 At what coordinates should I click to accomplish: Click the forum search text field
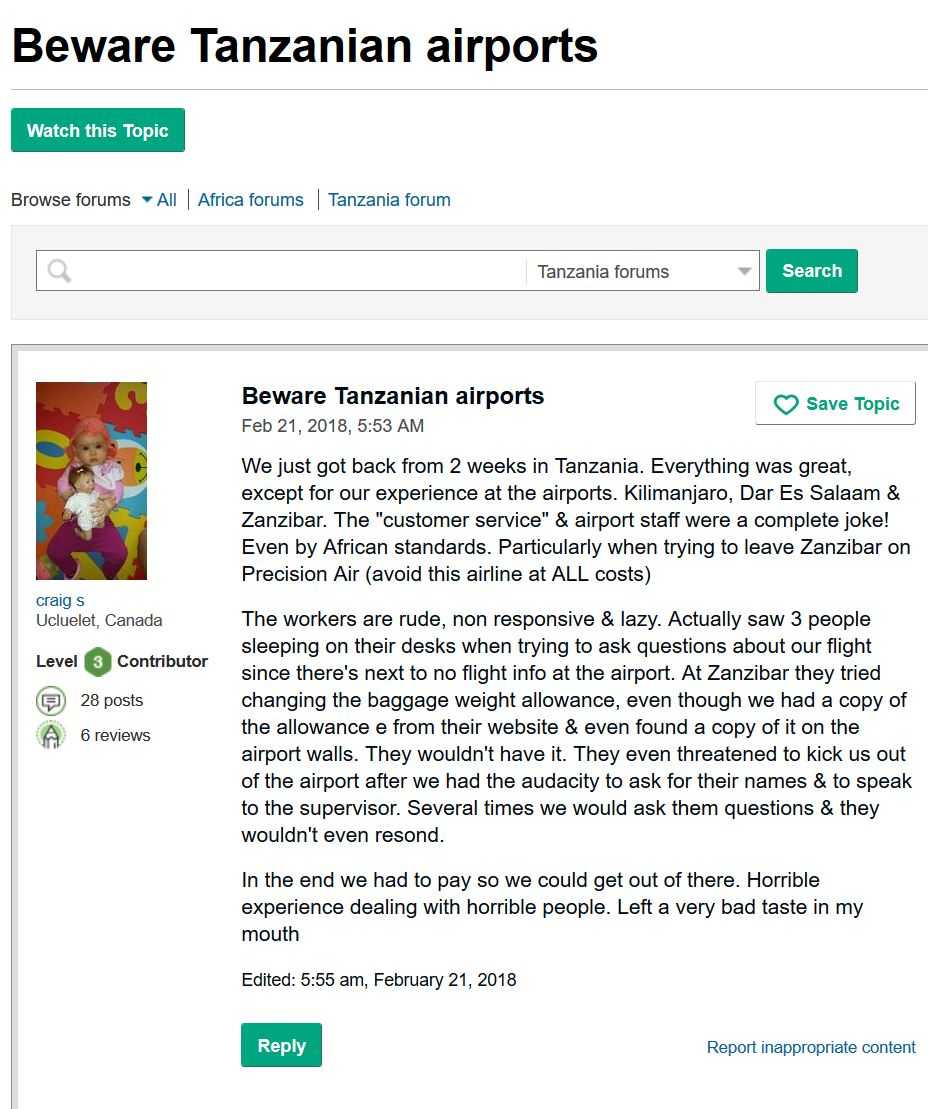[x=300, y=271]
